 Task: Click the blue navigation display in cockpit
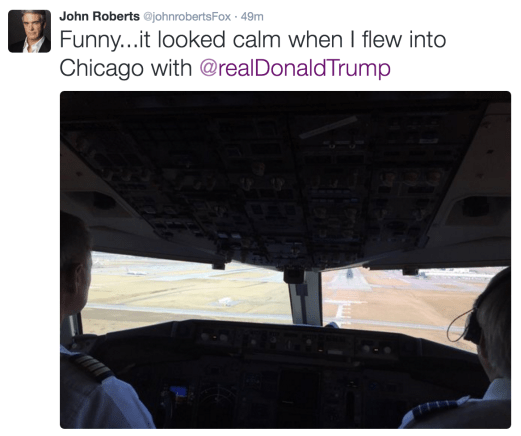coord(178,390)
